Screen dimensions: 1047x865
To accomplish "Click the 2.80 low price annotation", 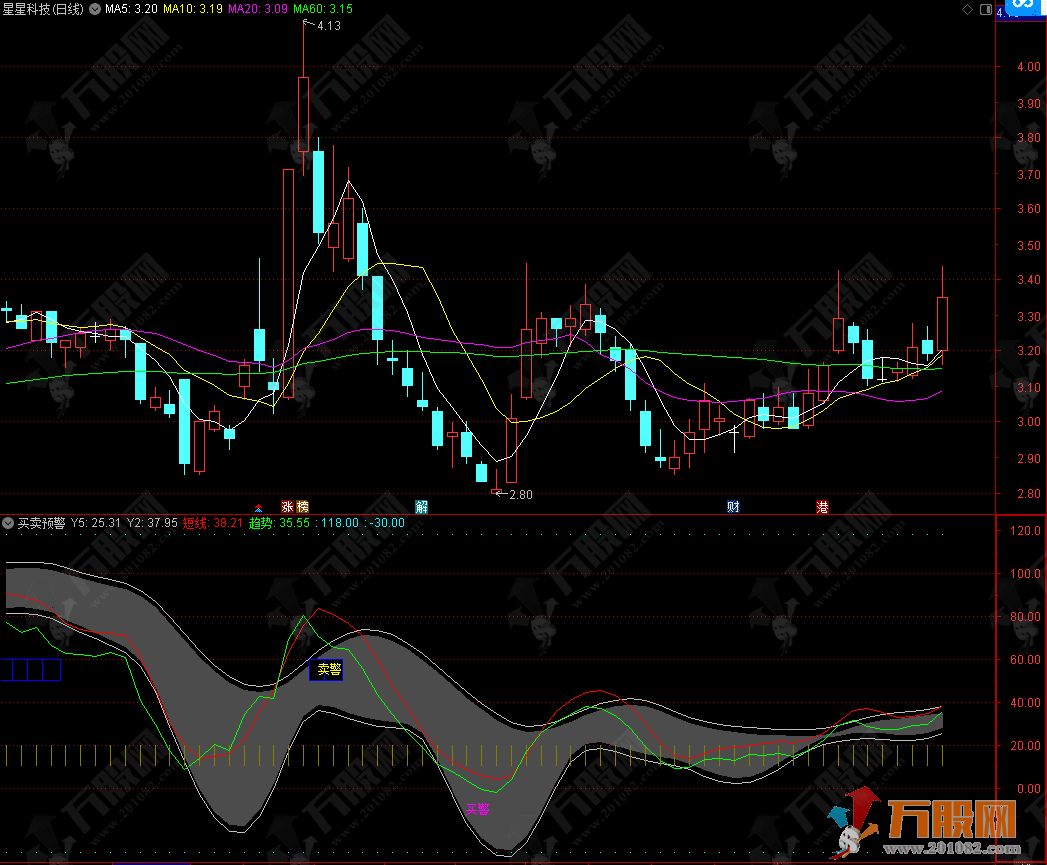I will [x=521, y=494].
